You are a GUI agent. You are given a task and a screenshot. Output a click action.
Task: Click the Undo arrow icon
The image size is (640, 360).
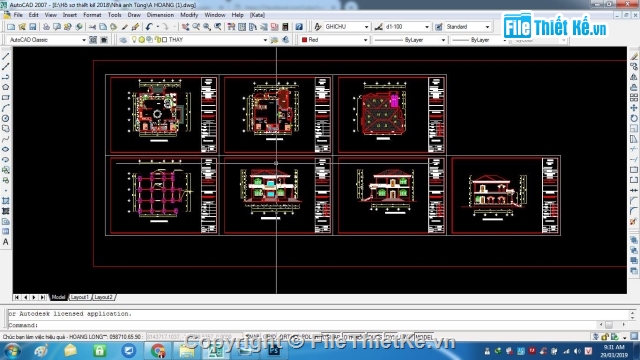[149, 27]
